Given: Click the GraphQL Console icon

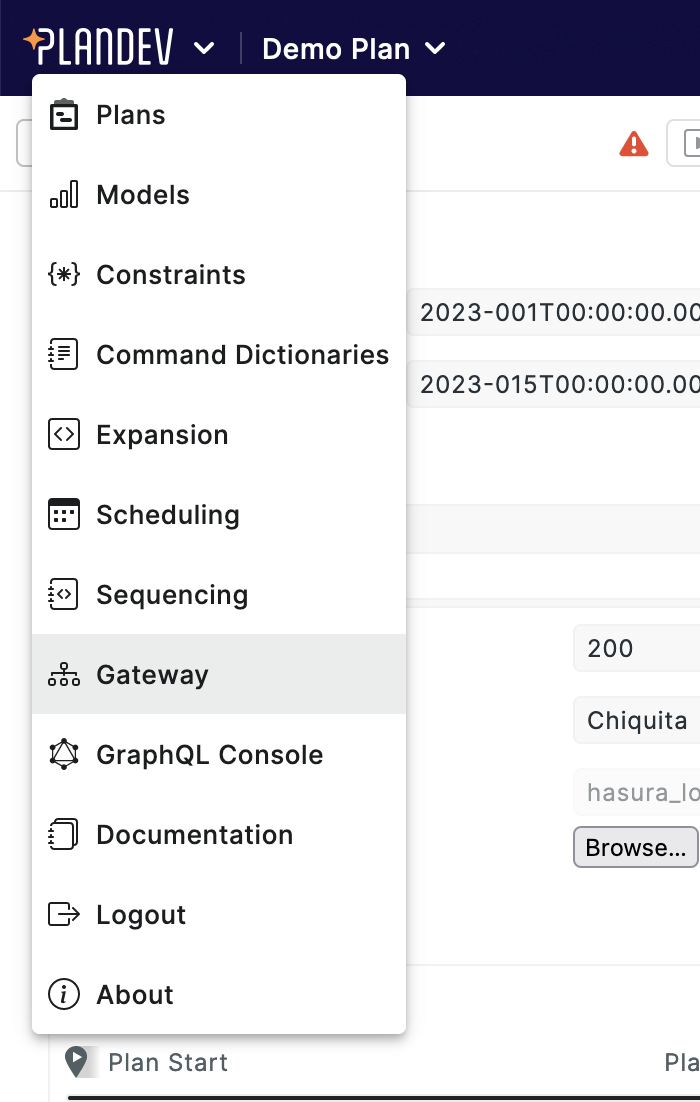Looking at the screenshot, I should click(x=63, y=754).
